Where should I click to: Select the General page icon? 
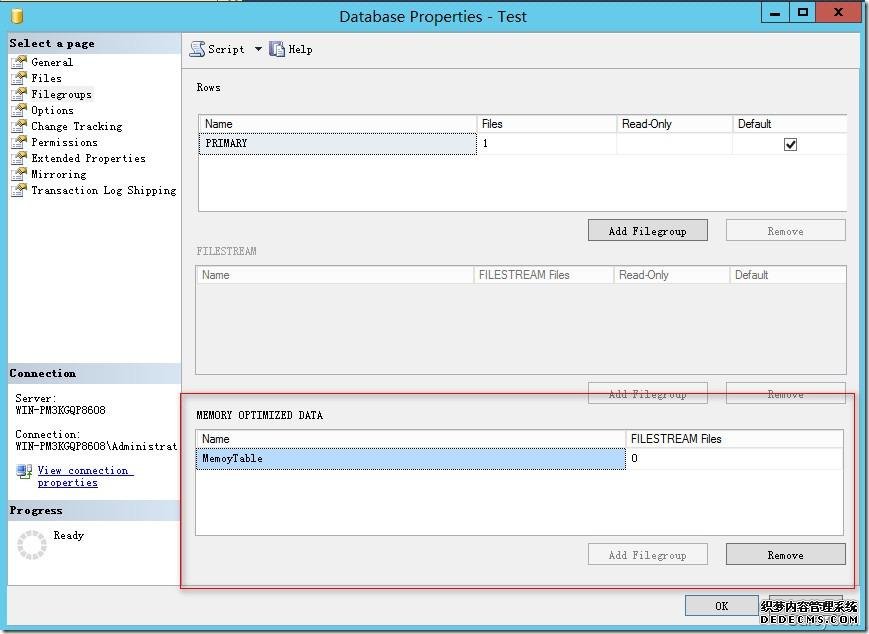pyautogui.click(x=19, y=62)
